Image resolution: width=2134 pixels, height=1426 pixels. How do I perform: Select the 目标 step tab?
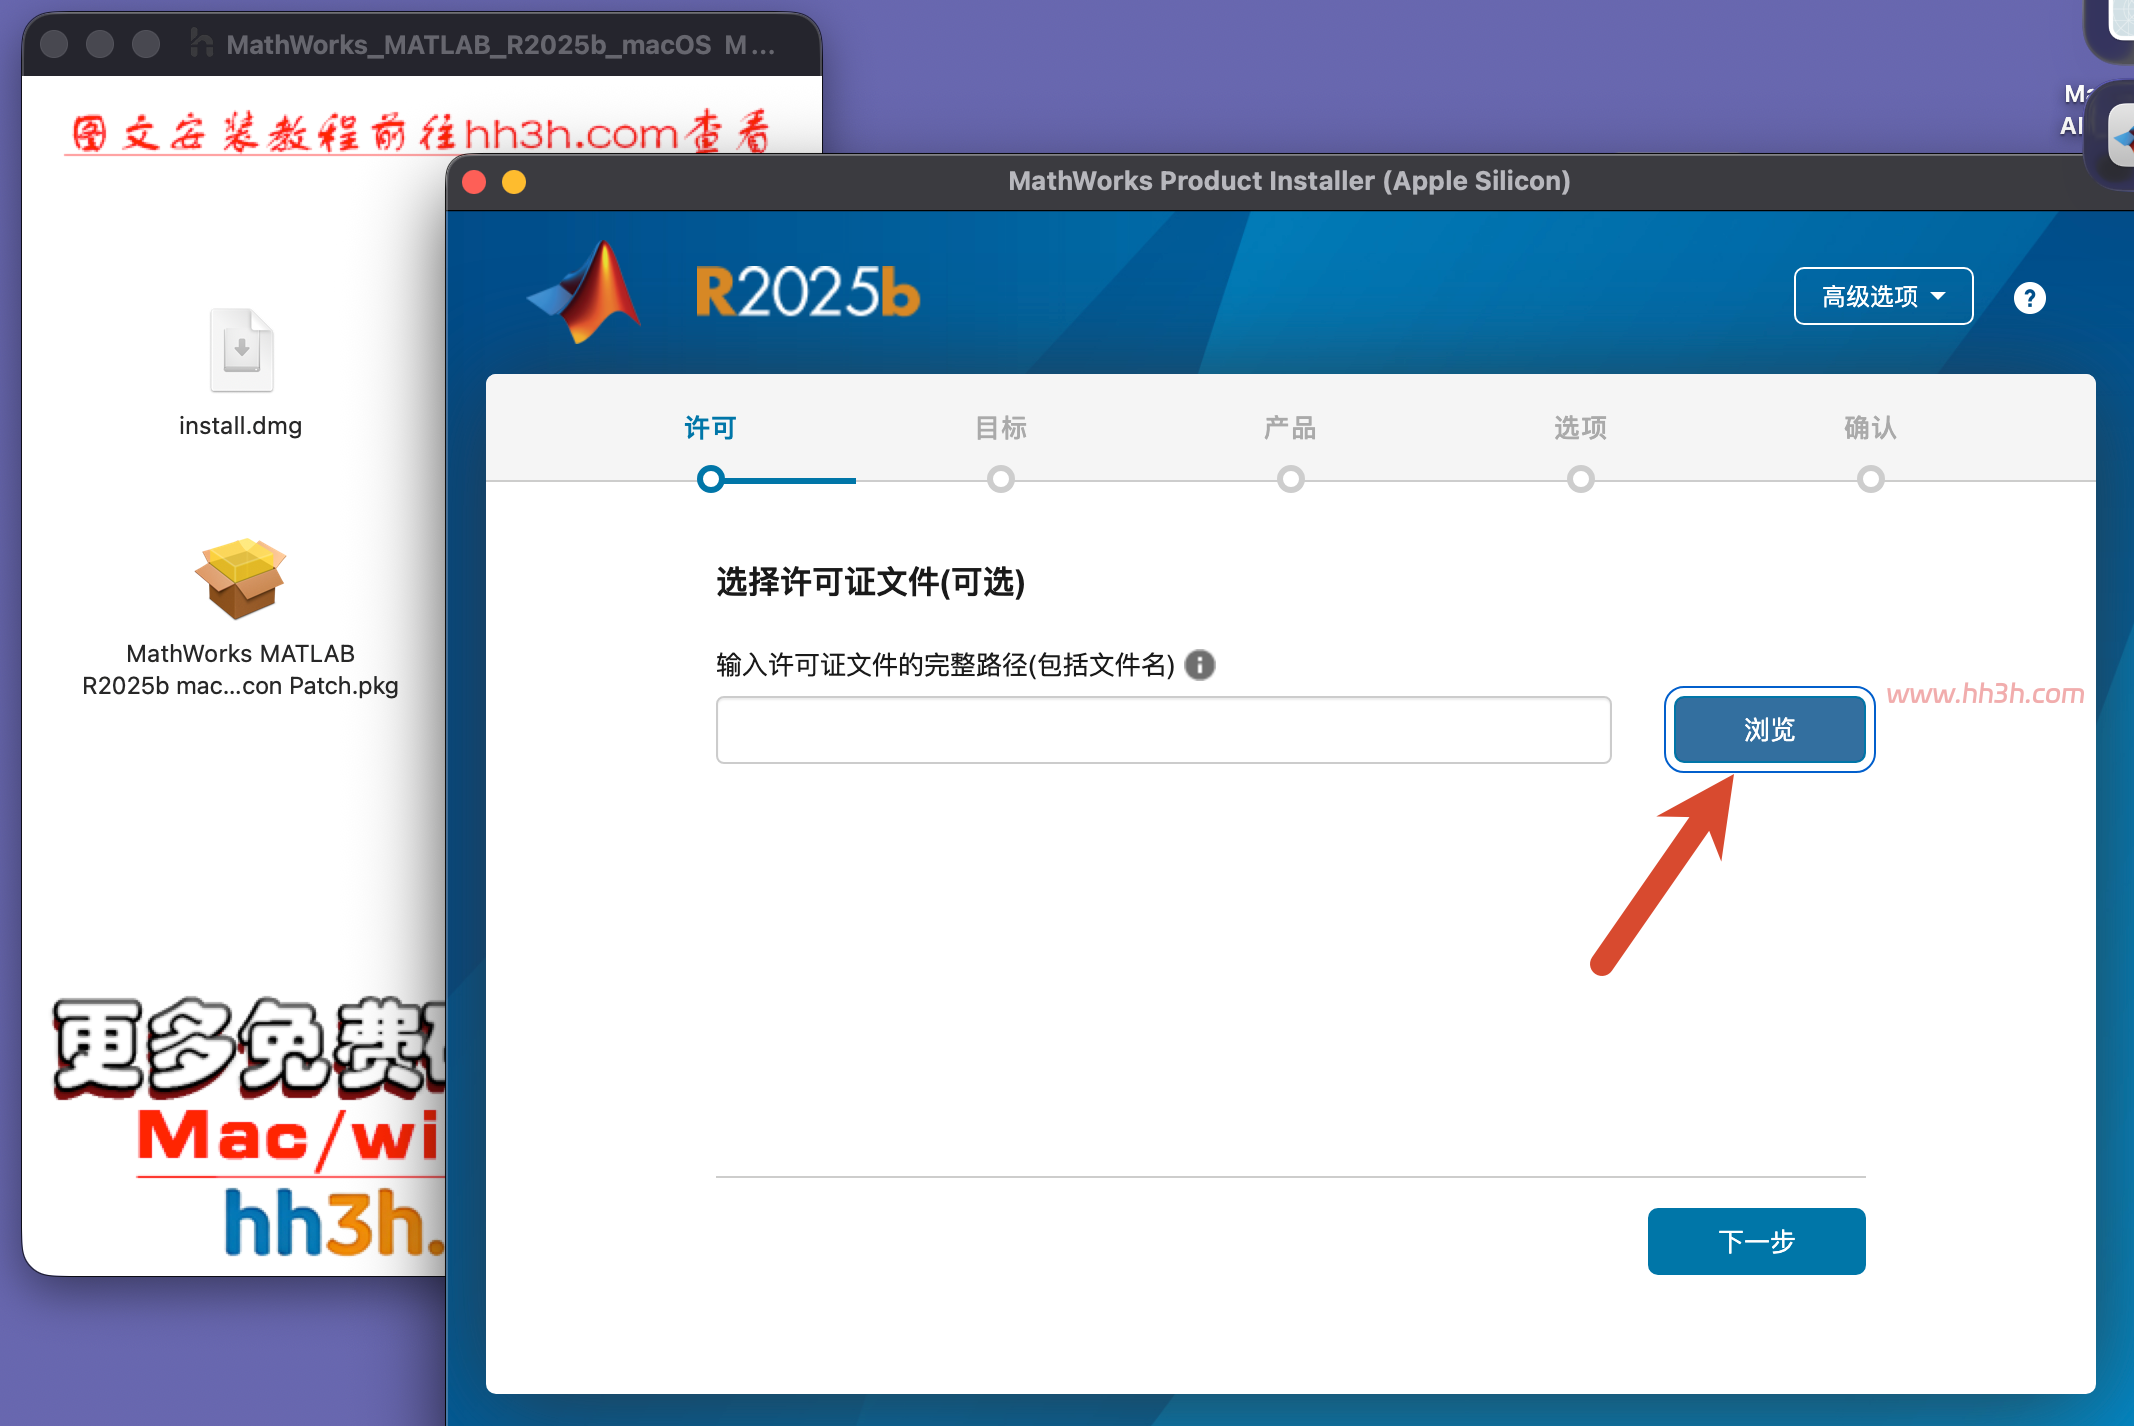(1000, 428)
